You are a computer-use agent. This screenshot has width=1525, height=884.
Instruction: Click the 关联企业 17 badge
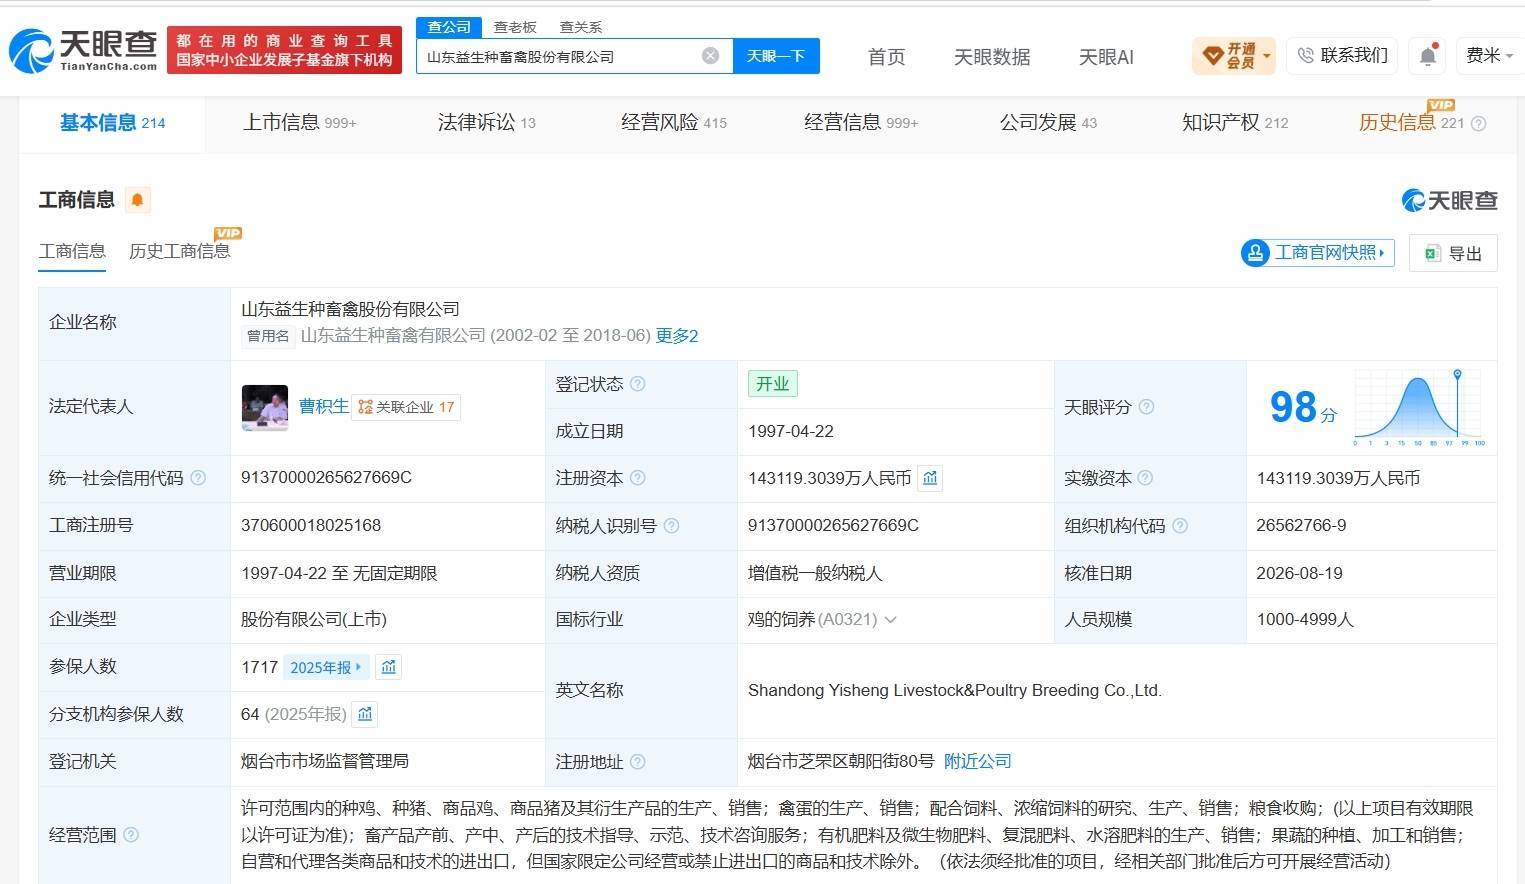pos(406,407)
